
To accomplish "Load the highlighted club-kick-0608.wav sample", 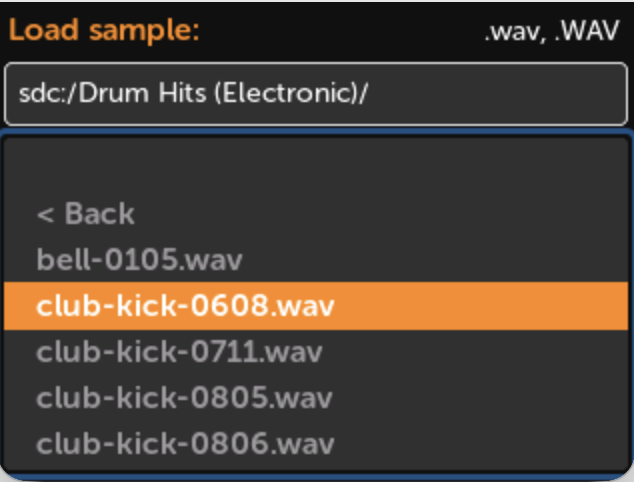I will click(x=185, y=306).
